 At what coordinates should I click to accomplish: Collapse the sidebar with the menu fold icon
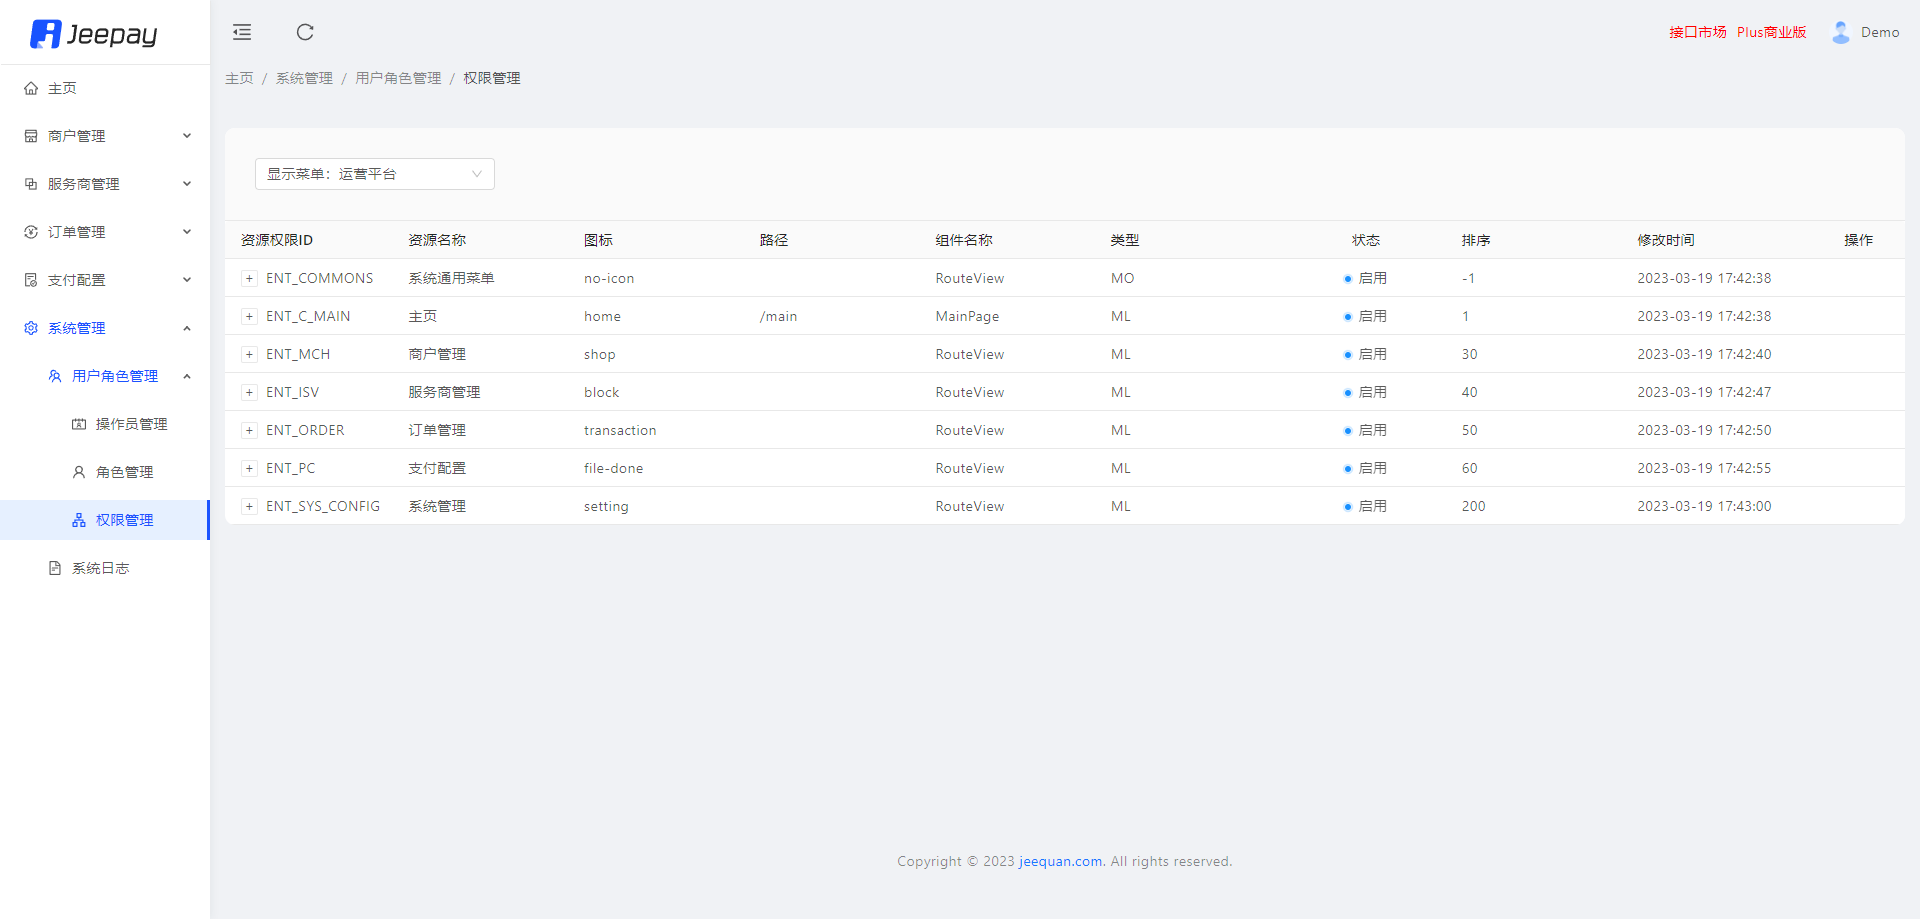coord(242,32)
